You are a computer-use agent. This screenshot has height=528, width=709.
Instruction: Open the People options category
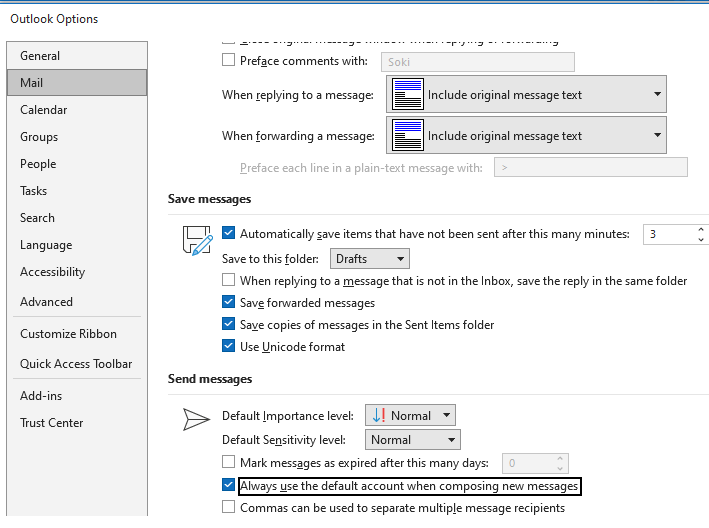point(77,164)
